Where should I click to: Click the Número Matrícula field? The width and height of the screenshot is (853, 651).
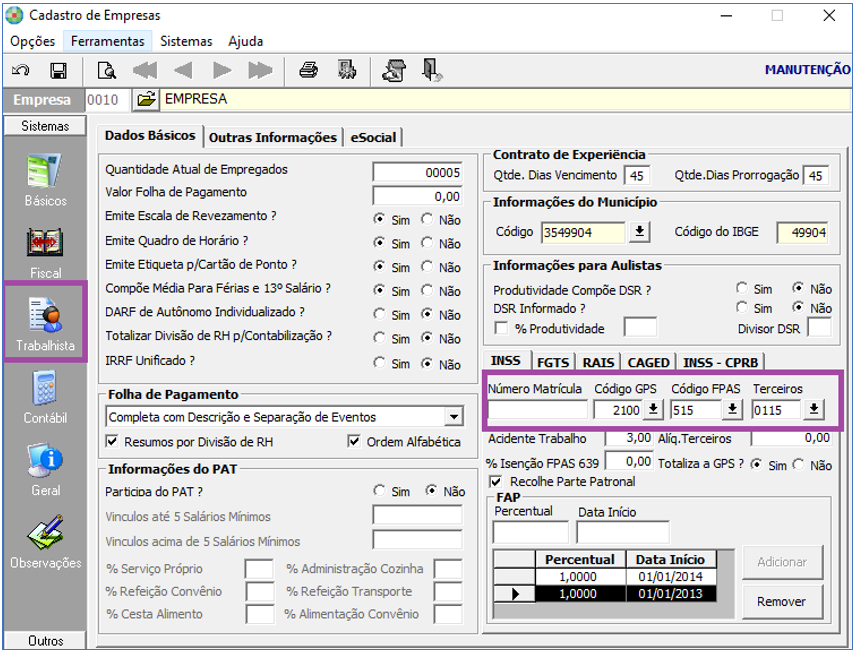(537, 410)
